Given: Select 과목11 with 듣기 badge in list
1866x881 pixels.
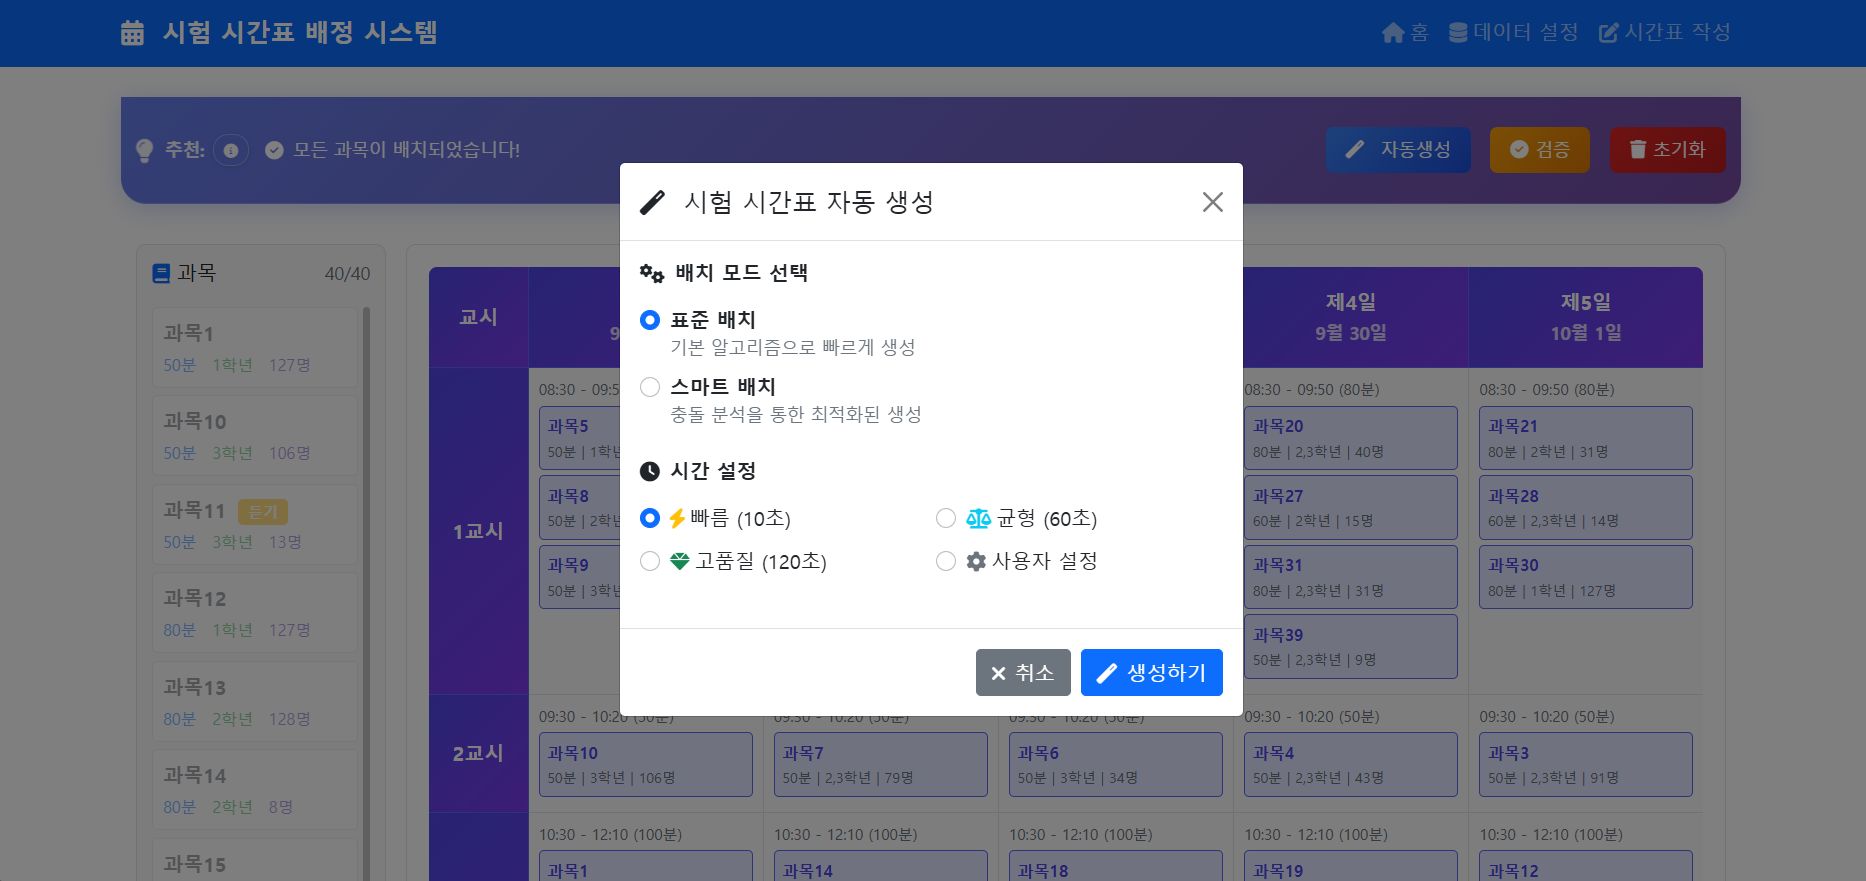Looking at the screenshot, I should [x=255, y=524].
